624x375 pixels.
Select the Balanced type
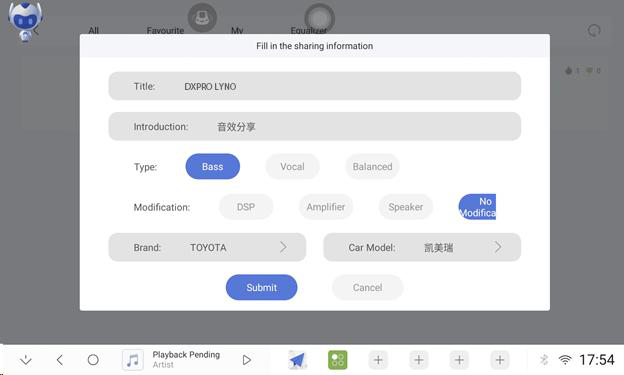[x=372, y=166]
